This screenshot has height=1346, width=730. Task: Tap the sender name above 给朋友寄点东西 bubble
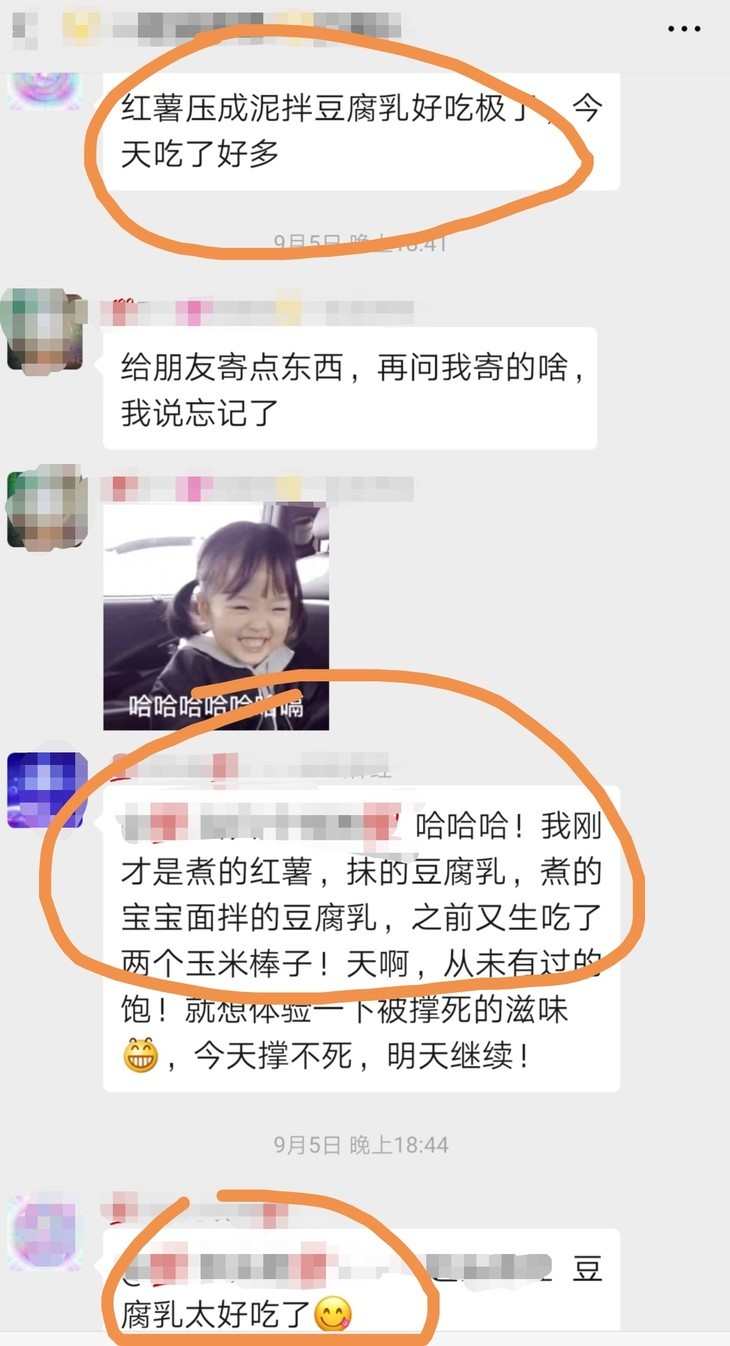coord(258,312)
